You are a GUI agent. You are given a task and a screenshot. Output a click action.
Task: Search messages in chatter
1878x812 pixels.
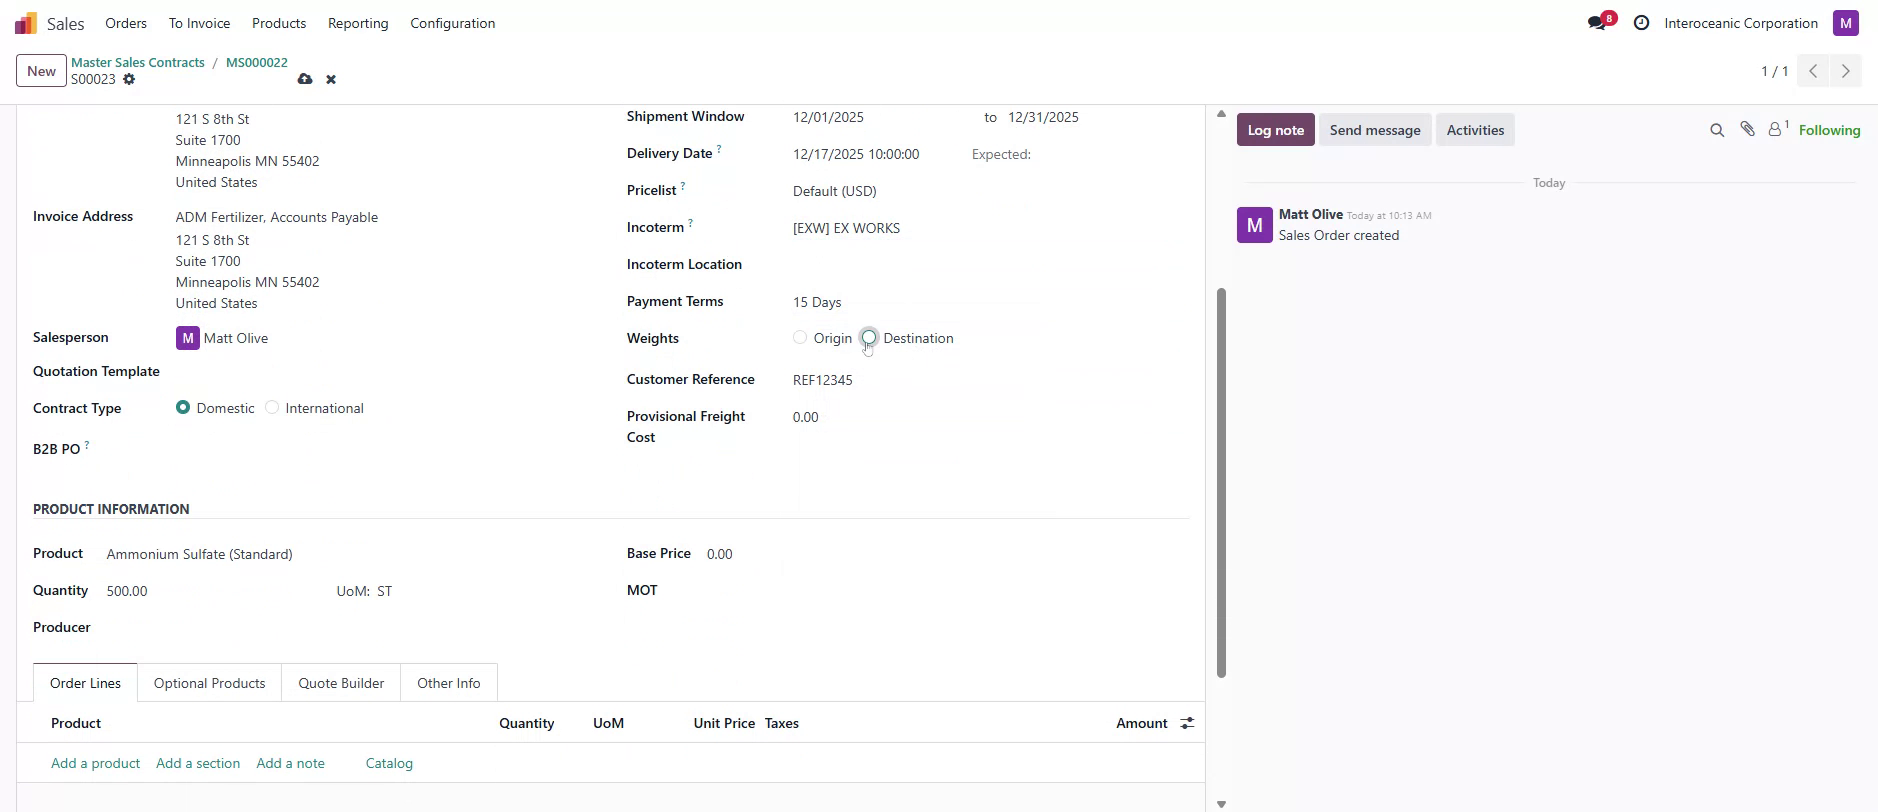point(1717,130)
